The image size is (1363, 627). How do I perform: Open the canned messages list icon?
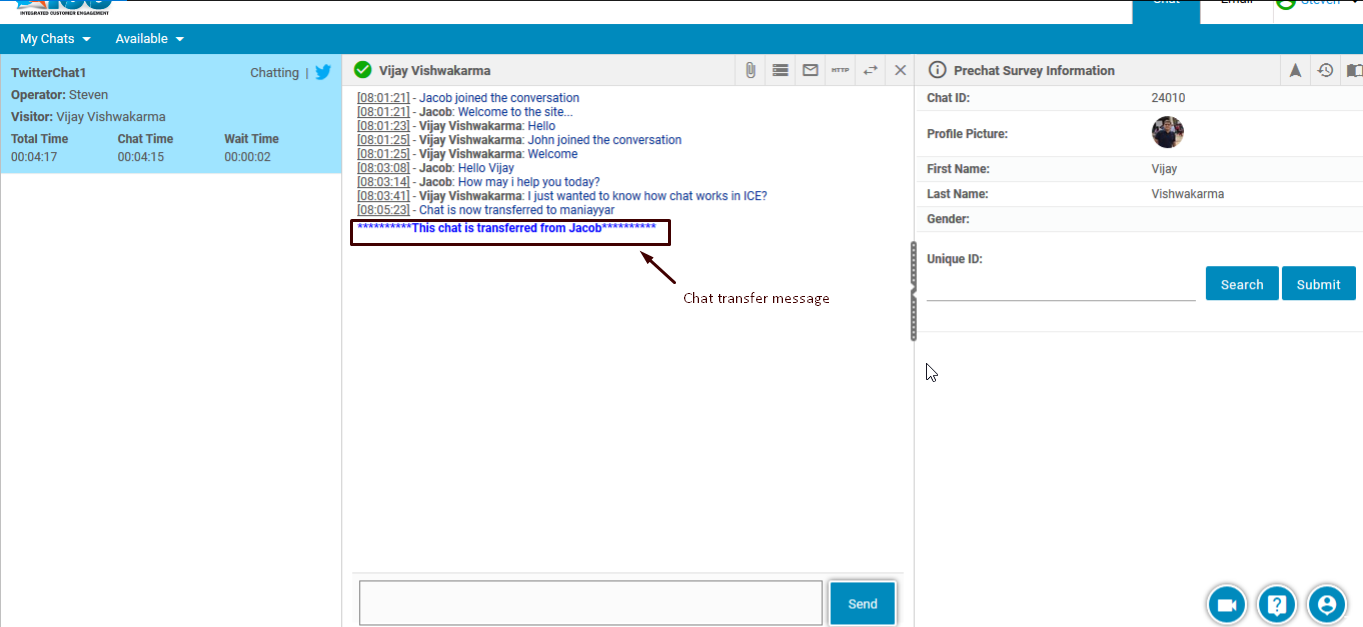780,70
